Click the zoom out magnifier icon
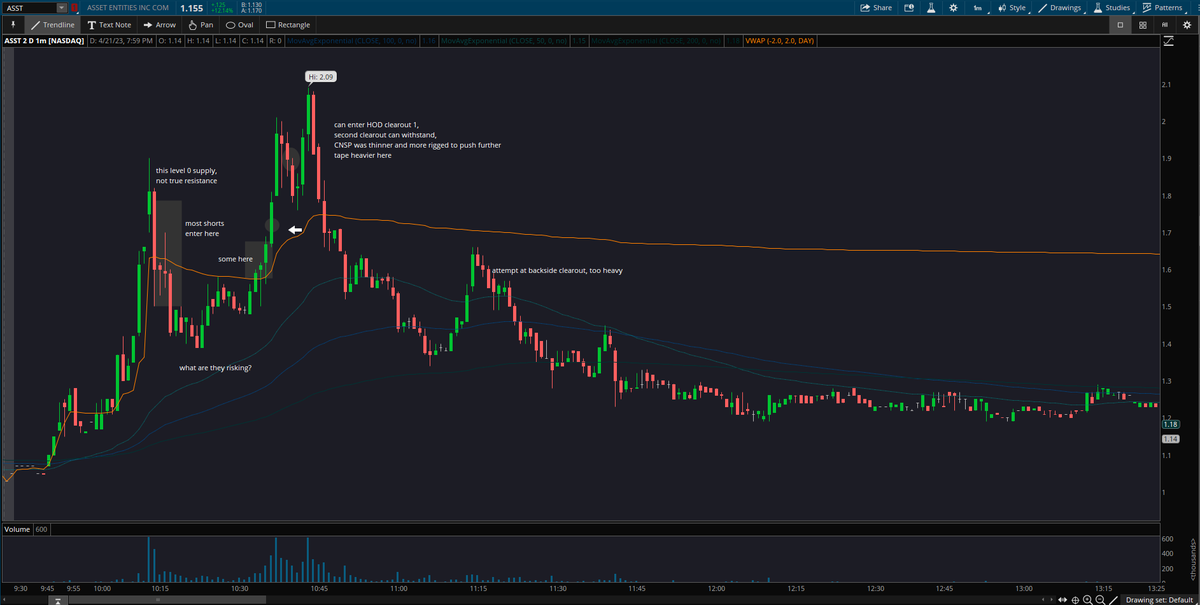This screenshot has height=605, width=1200. (x=1100, y=600)
